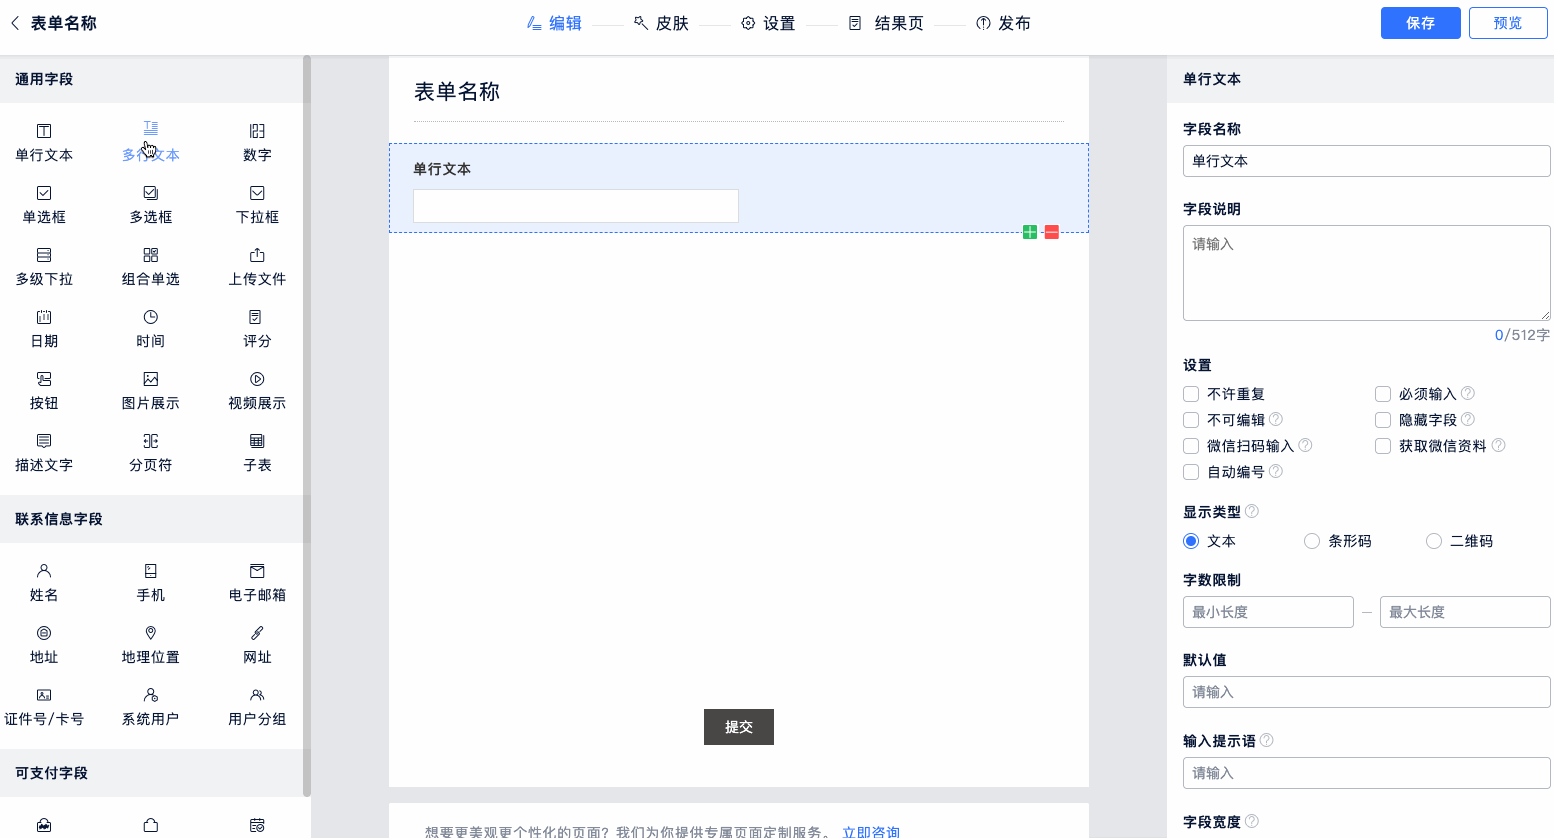1554x838 pixels.
Task: Open the 立即咨询 link
Action: (870, 831)
